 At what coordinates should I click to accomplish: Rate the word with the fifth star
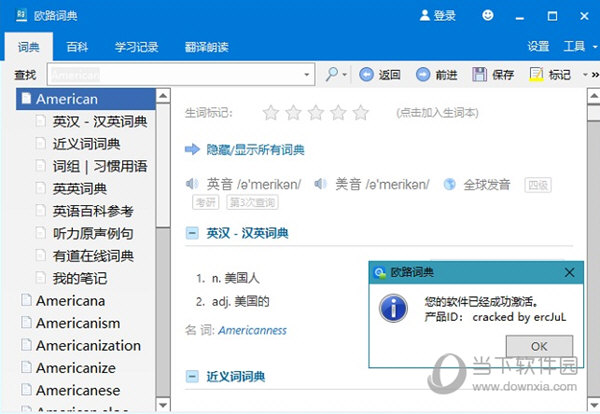(x=360, y=112)
